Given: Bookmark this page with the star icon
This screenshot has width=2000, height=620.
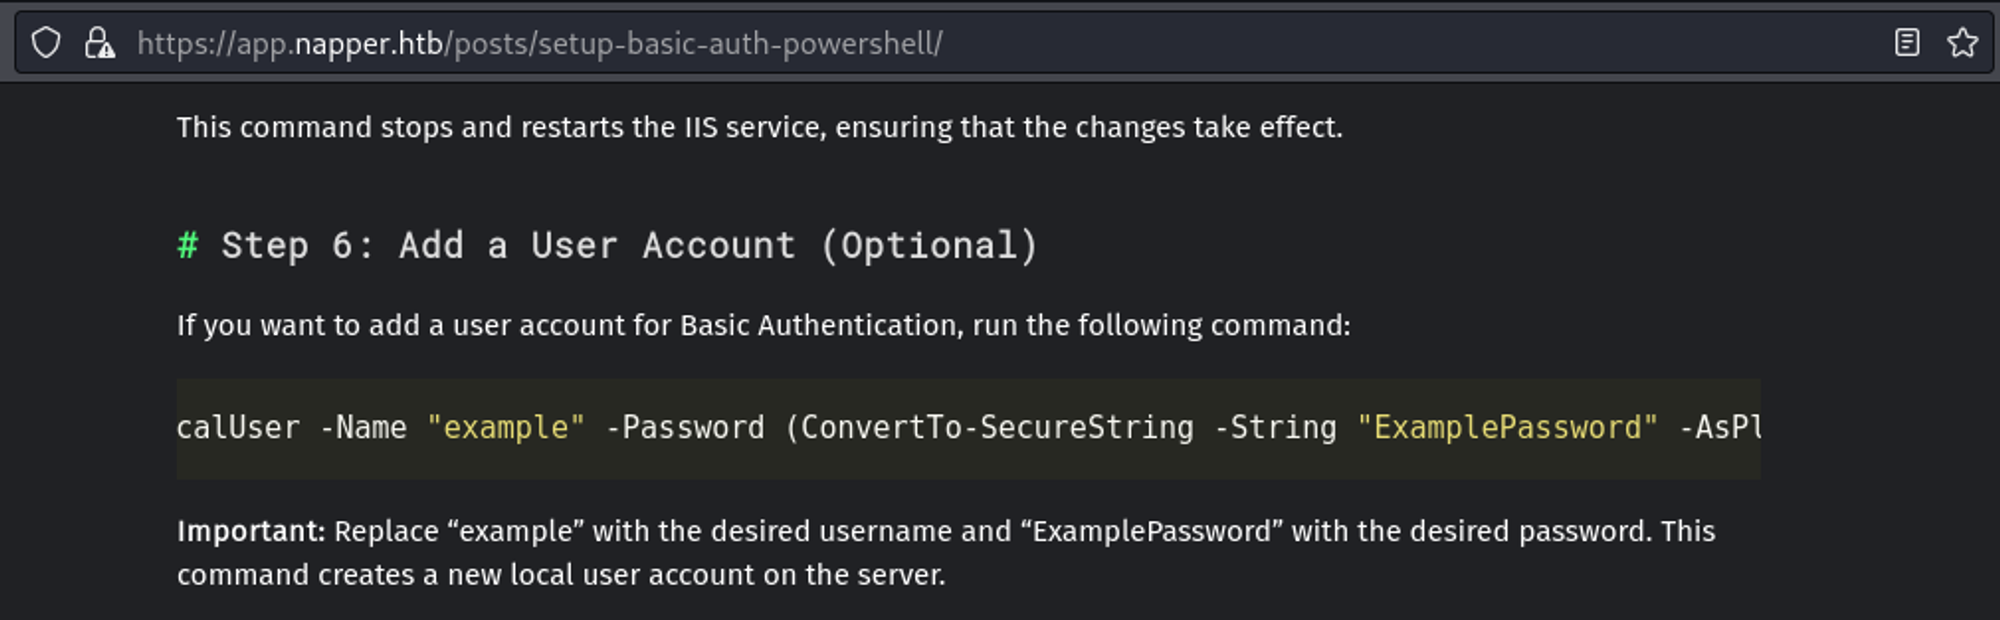Looking at the screenshot, I should click(1962, 43).
